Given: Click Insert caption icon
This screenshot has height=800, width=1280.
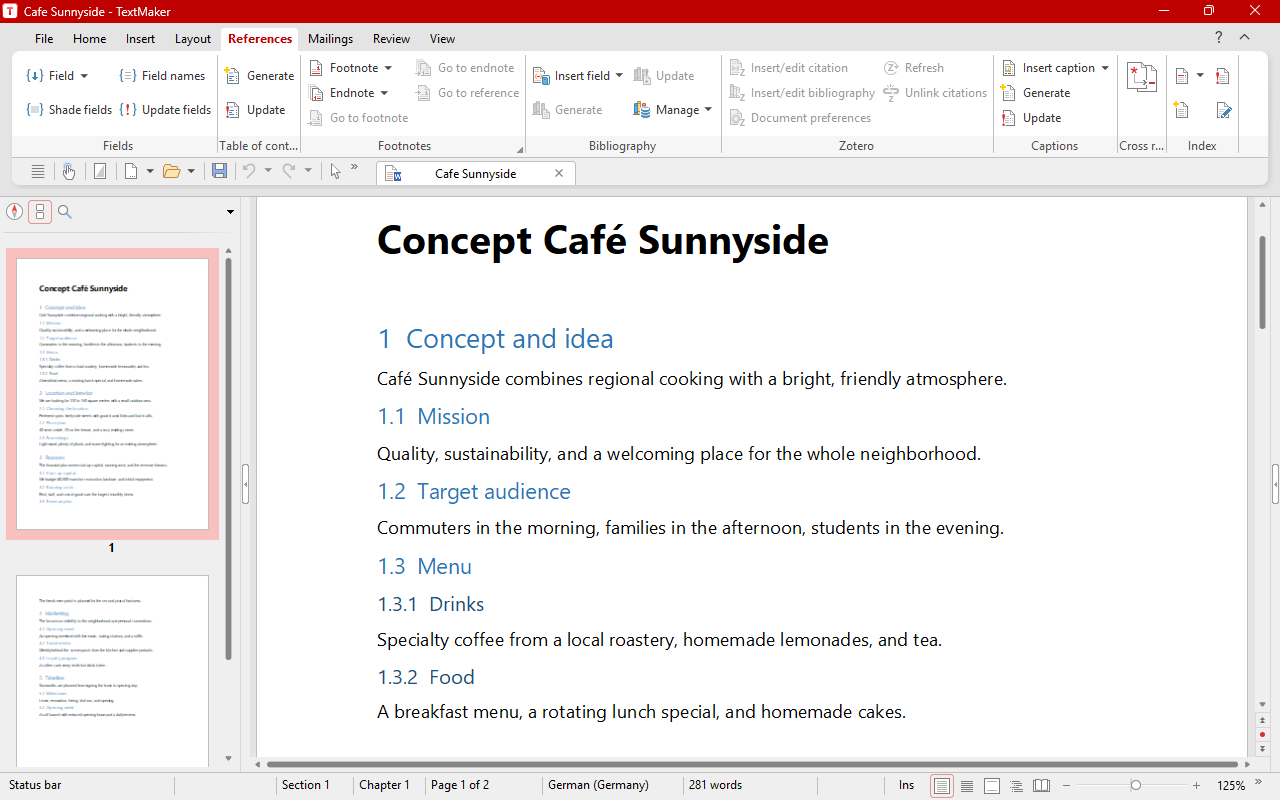Looking at the screenshot, I should [1009, 68].
